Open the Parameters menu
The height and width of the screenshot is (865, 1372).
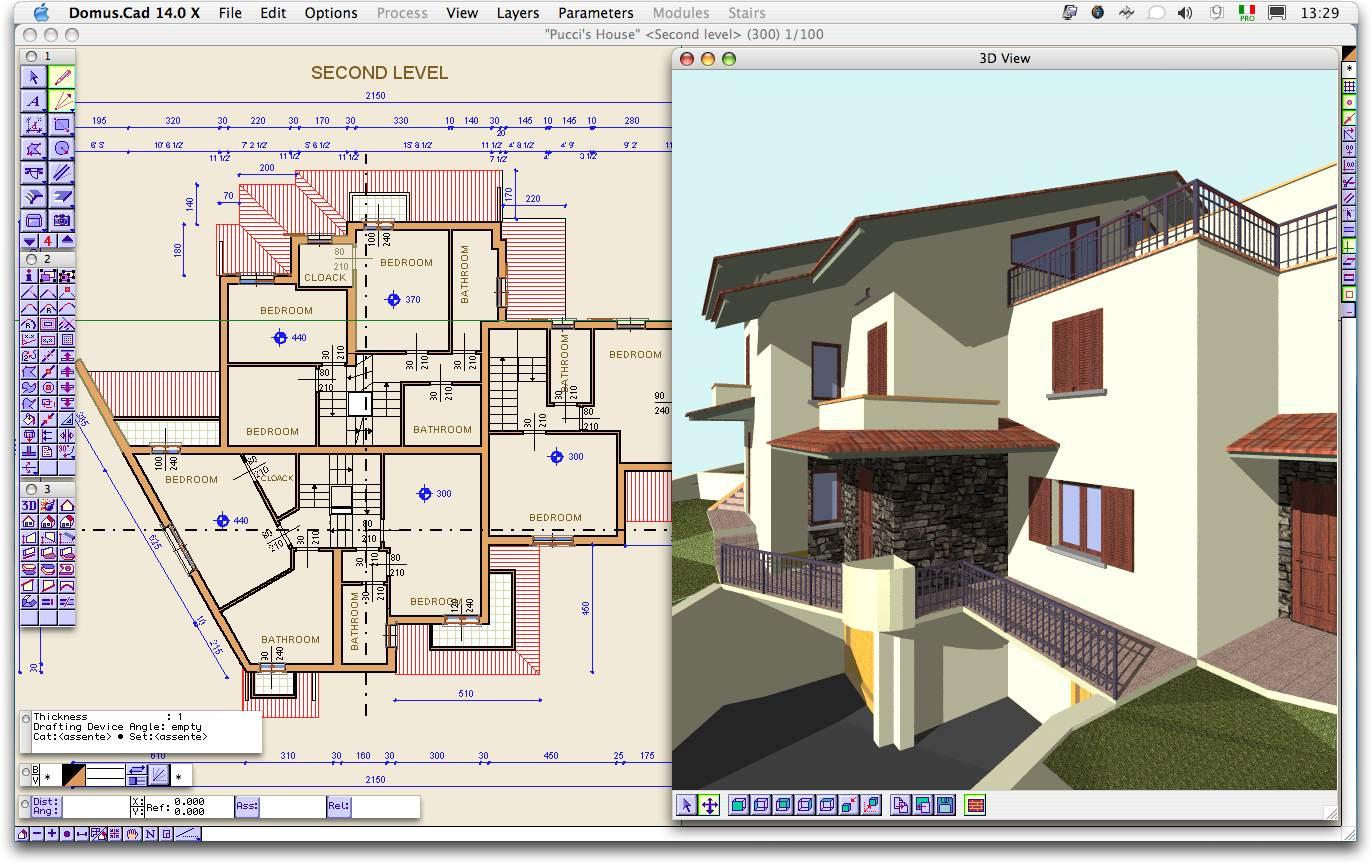coord(595,13)
